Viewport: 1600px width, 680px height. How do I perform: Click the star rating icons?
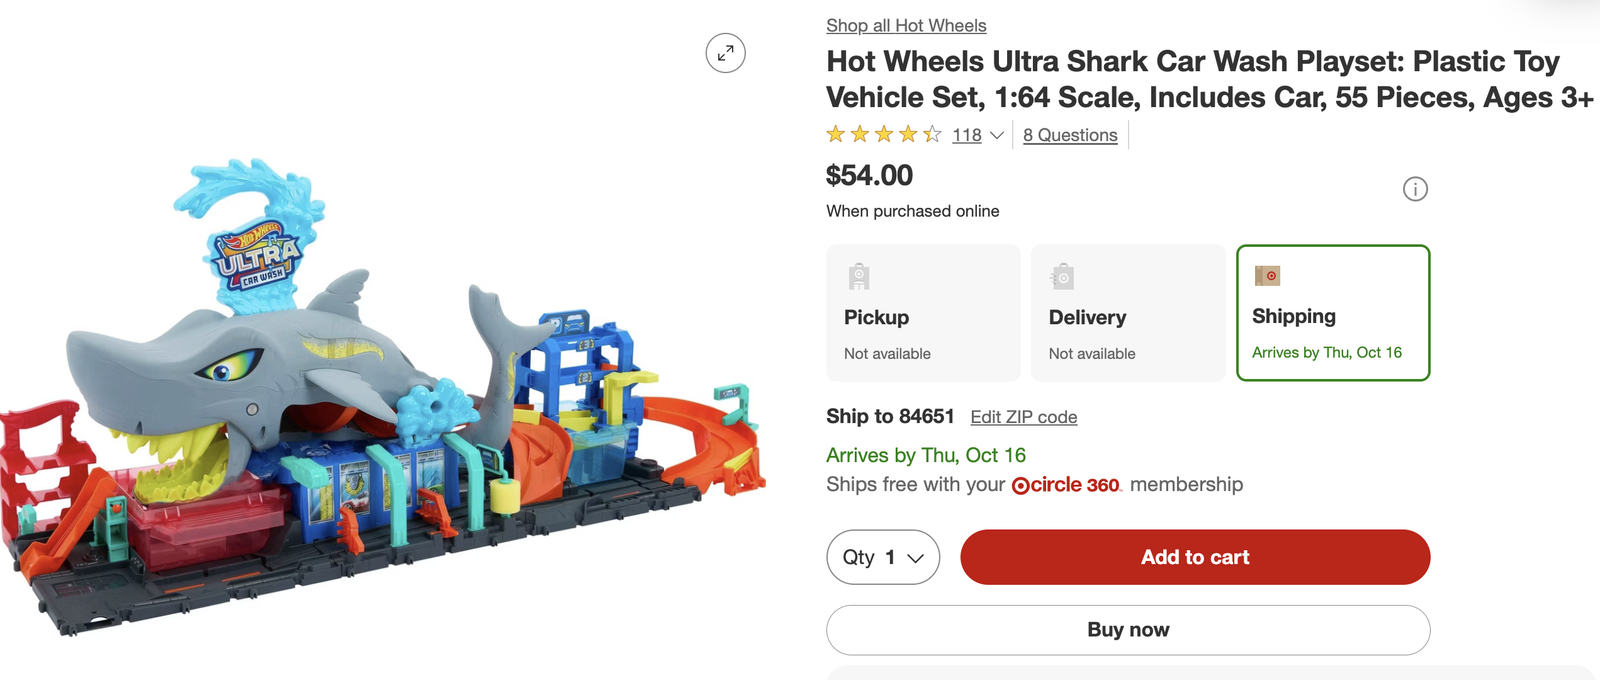point(883,135)
